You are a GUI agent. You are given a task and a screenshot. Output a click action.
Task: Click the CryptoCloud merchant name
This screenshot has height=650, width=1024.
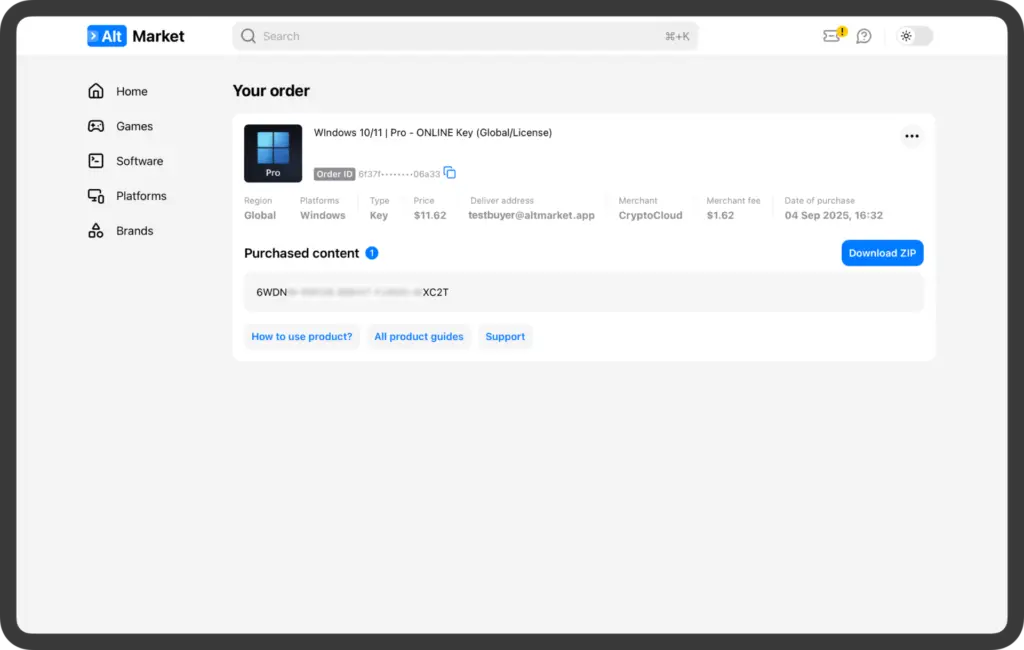[650, 215]
